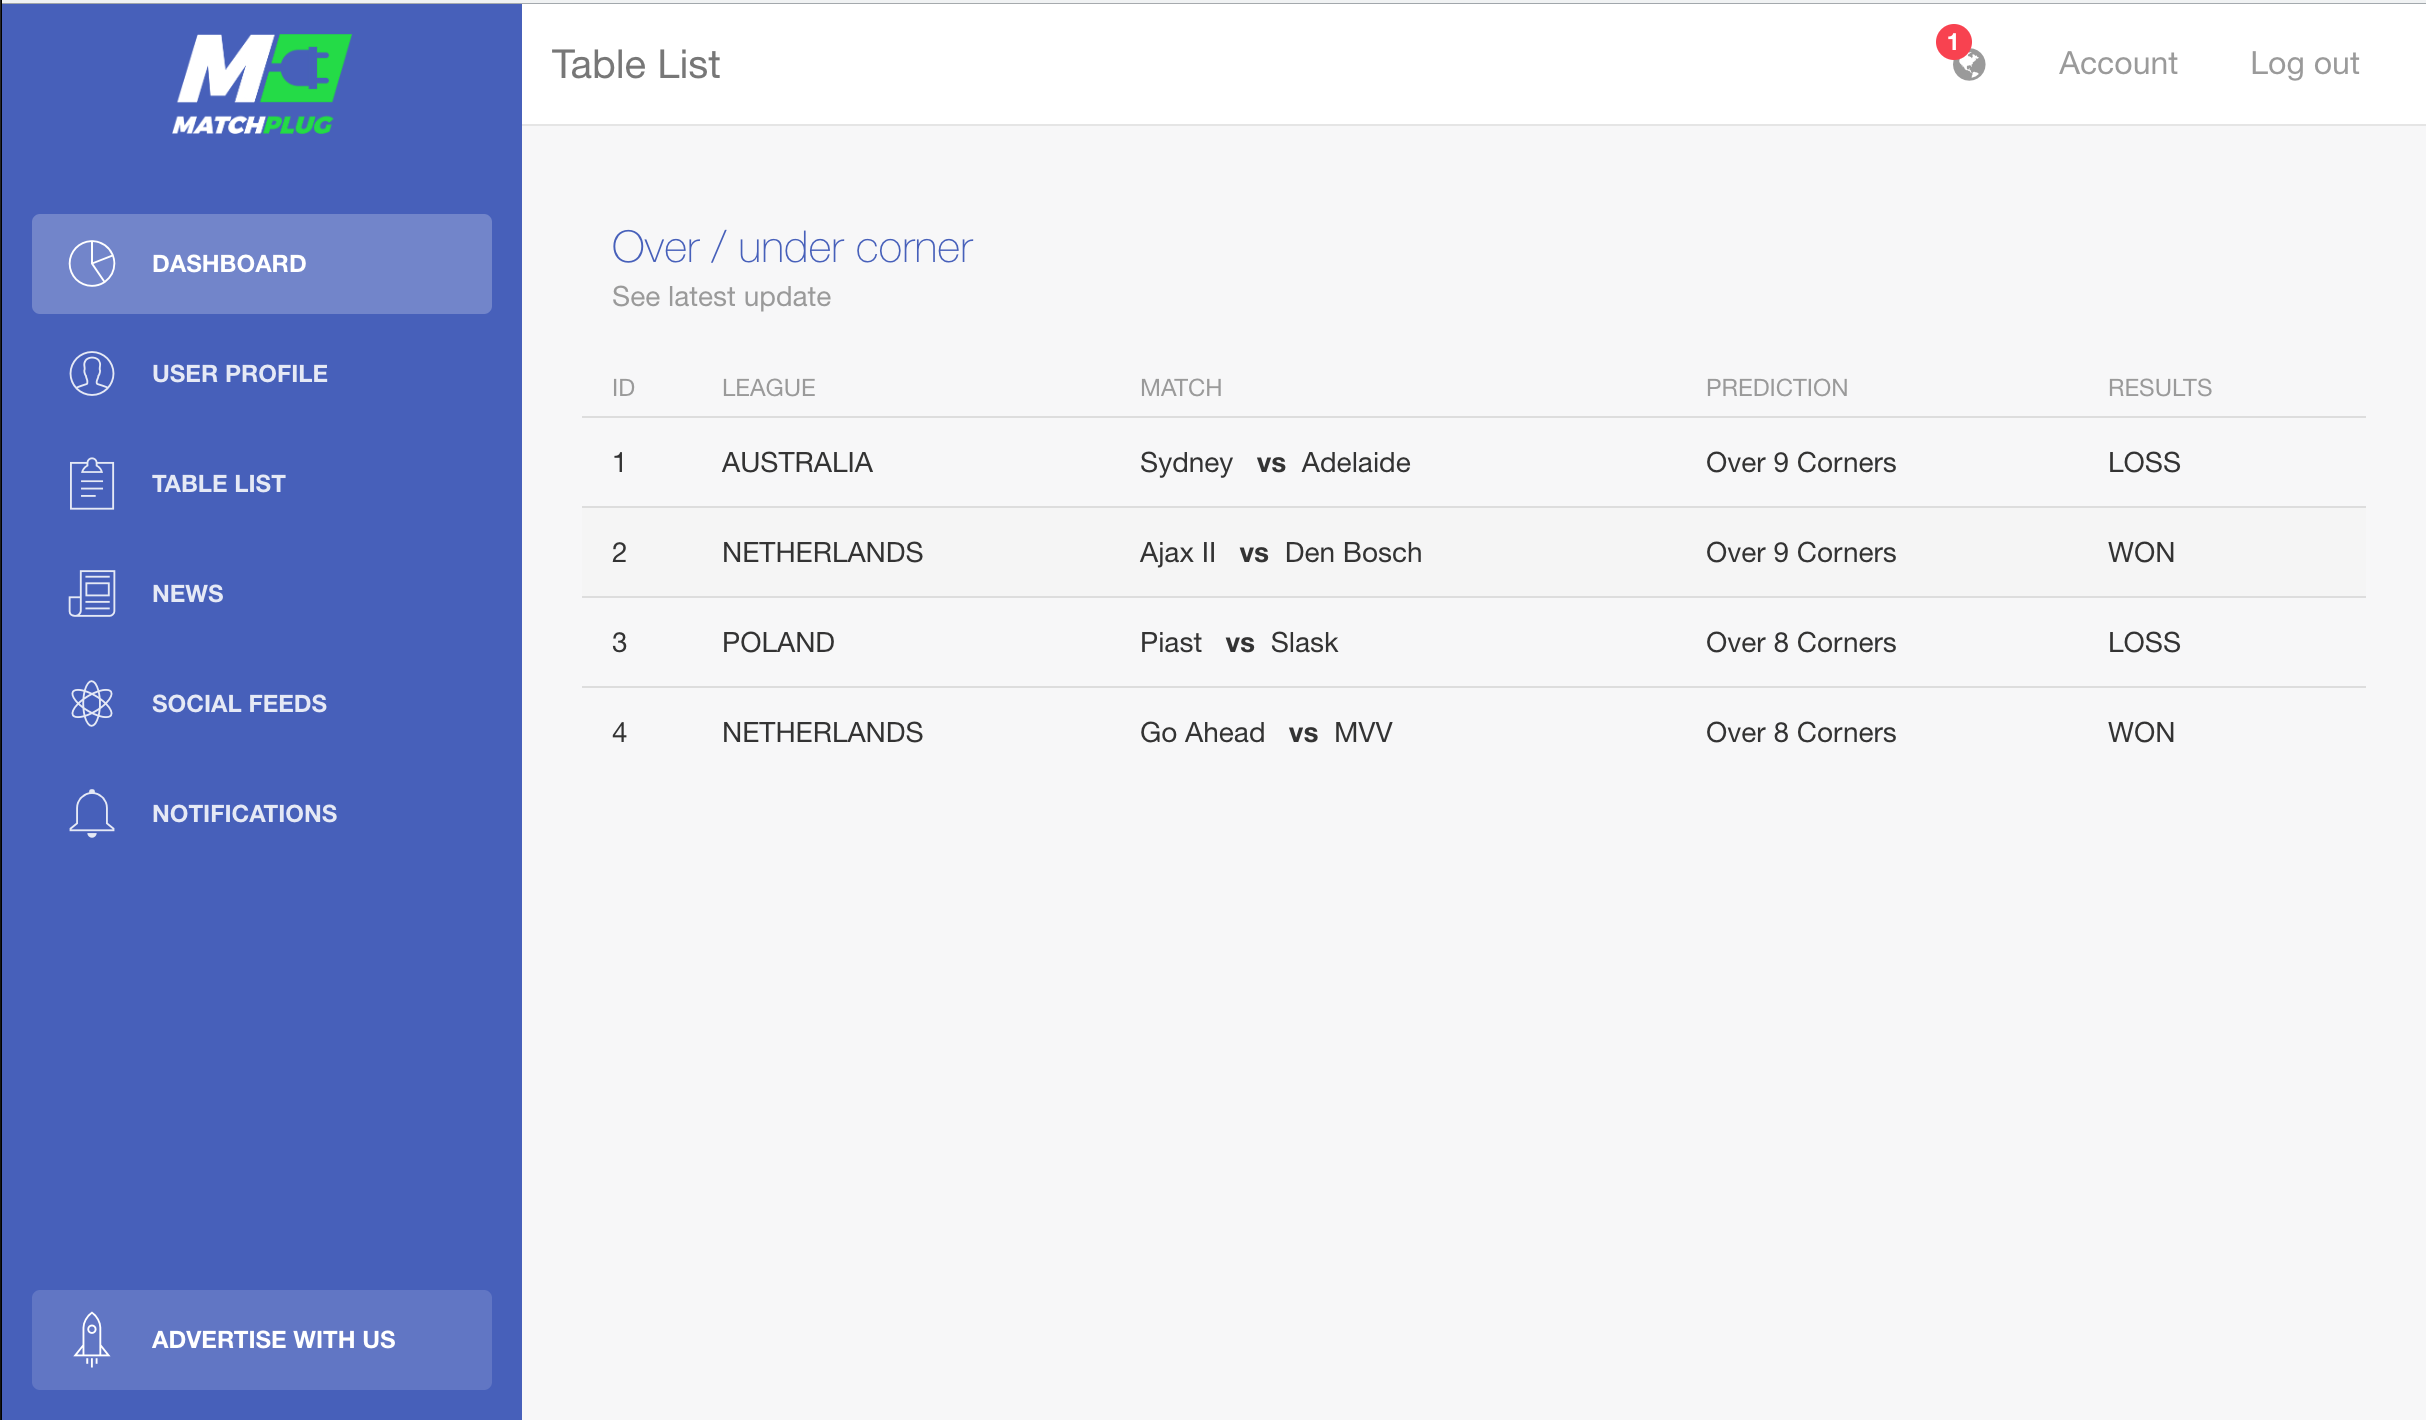
Task: Click the Social Feeds atom icon
Action: point(92,704)
